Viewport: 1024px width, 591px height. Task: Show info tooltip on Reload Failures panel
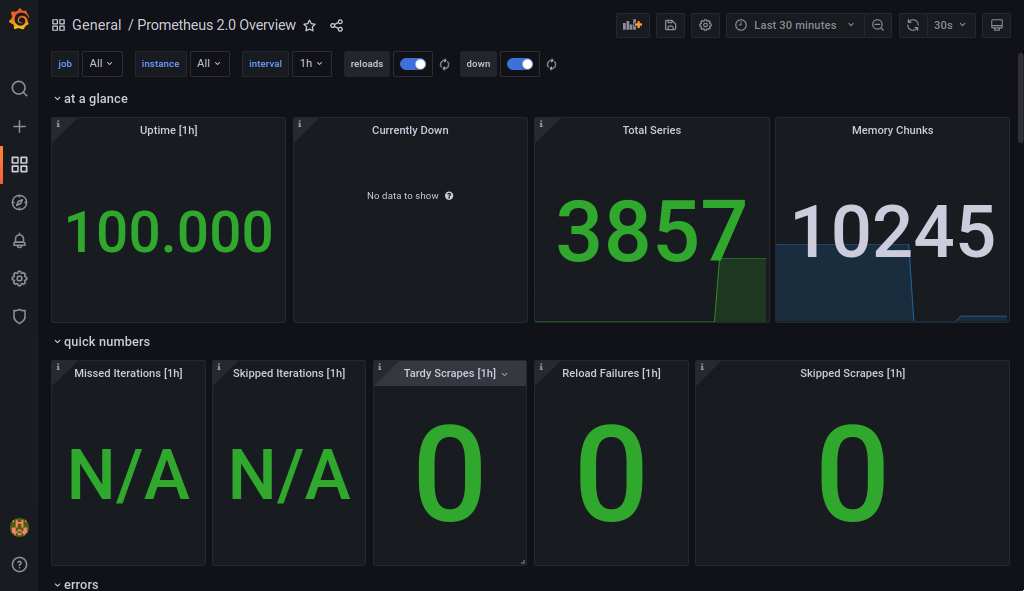pos(541,367)
